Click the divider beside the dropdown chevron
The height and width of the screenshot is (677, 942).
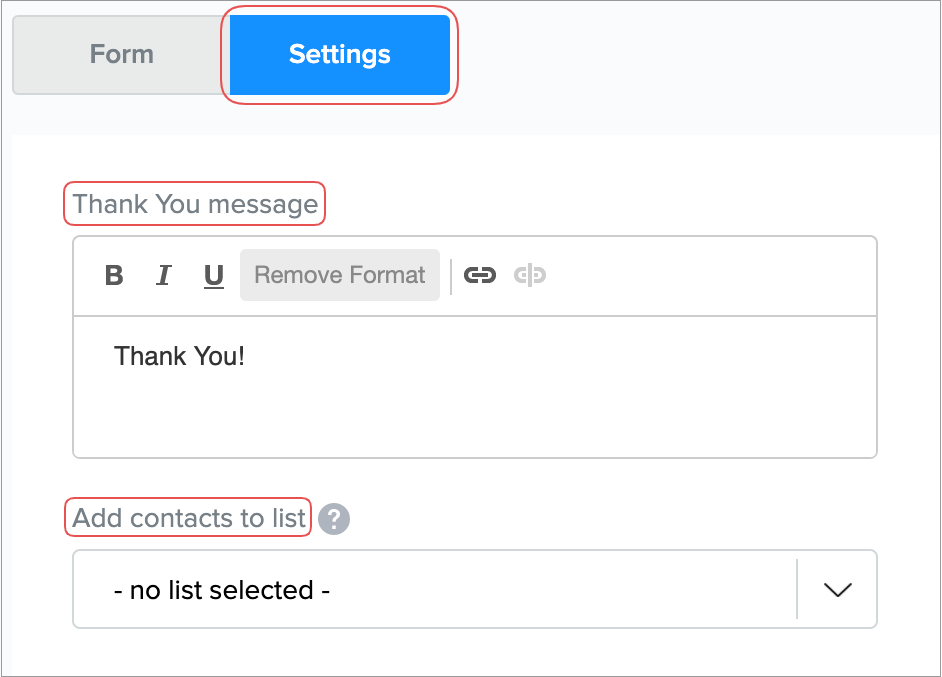tap(797, 589)
